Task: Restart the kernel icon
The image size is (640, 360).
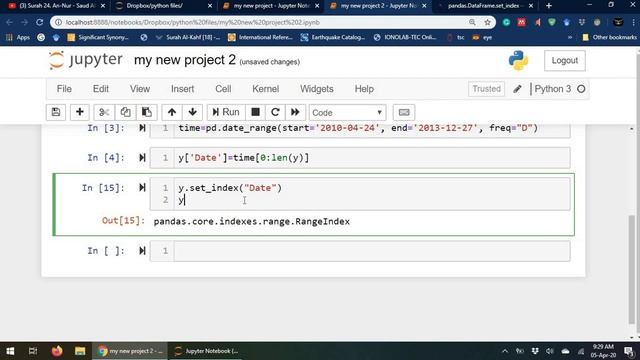Action: (x=275, y=112)
